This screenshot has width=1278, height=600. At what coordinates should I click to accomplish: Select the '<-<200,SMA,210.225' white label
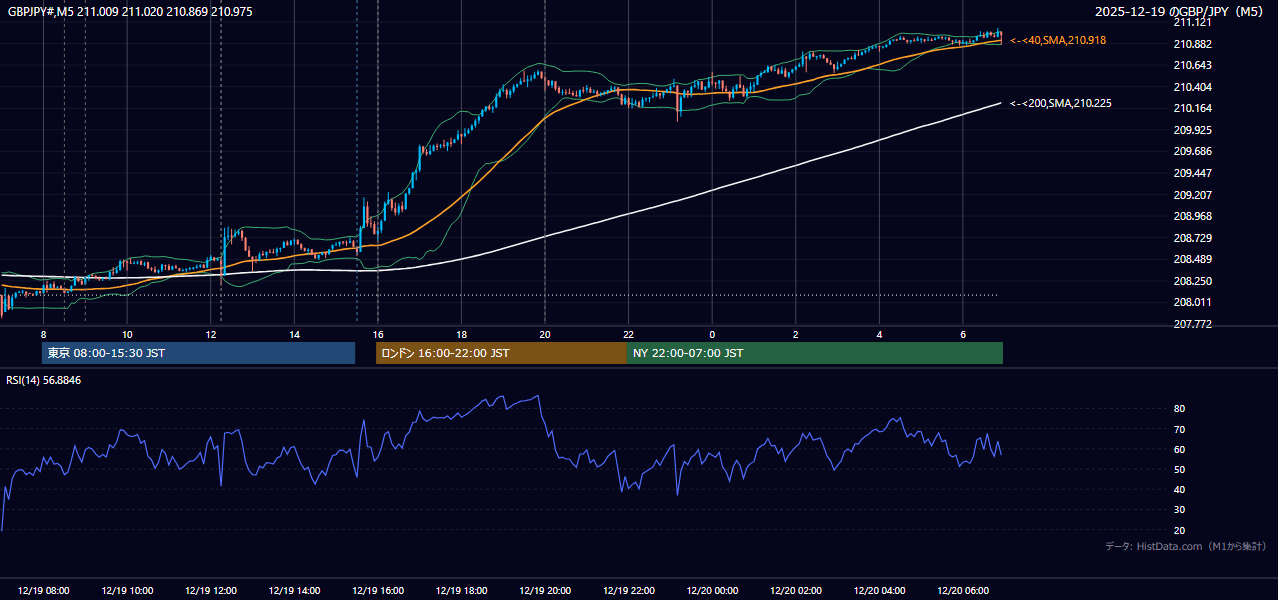[1061, 103]
